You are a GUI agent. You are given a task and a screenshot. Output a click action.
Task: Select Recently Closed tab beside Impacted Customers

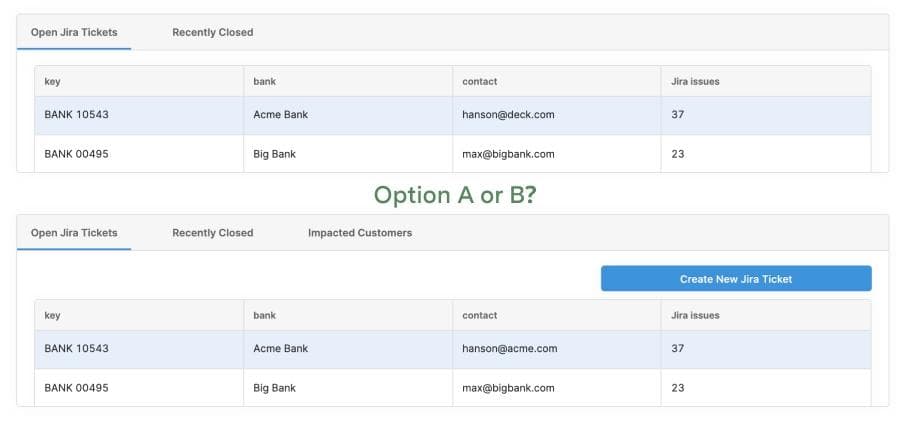click(212, 233)
